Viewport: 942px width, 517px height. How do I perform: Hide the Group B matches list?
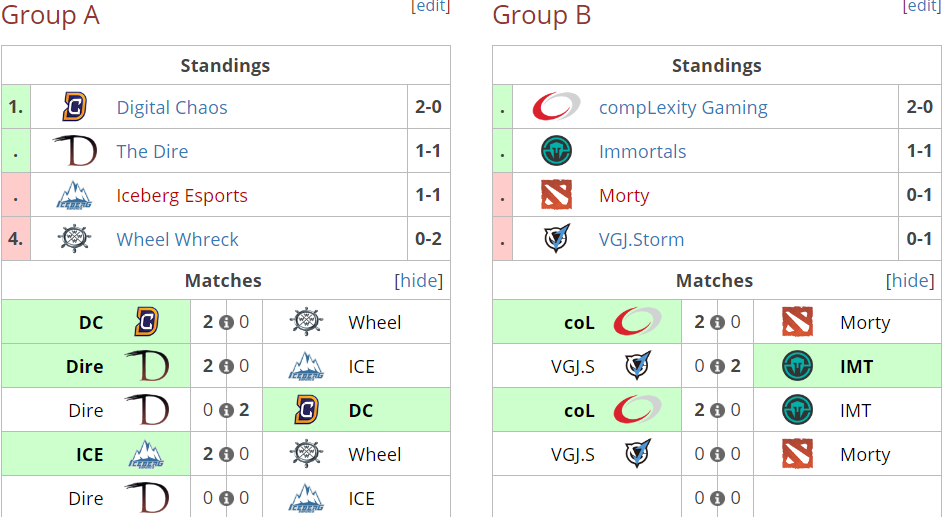pos(910,280)
